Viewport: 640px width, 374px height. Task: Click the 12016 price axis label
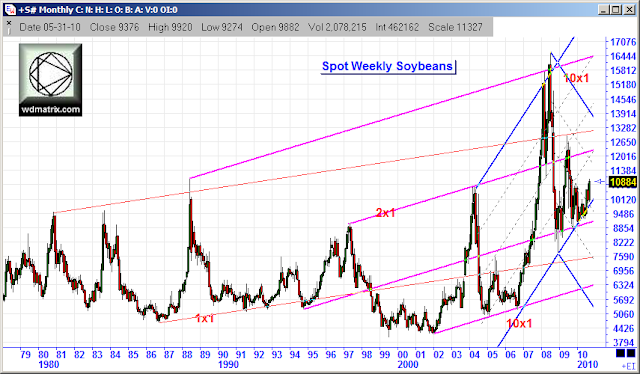[622, 157]
